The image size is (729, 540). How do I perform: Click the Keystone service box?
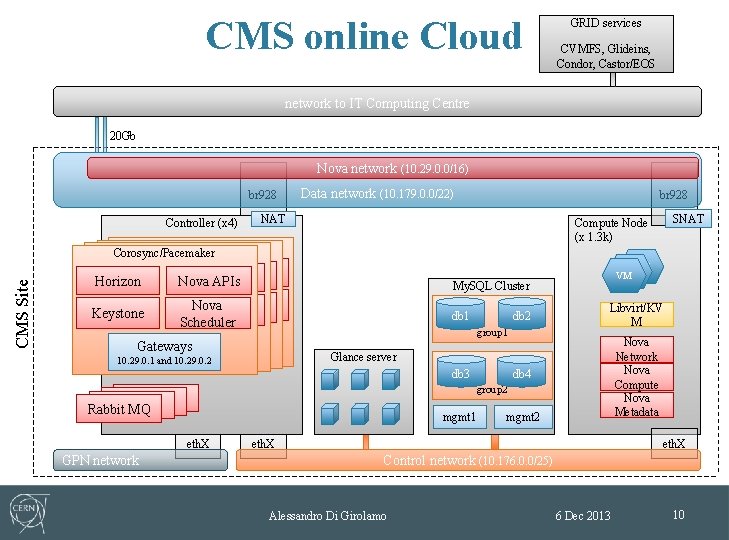pyautogui.click(x=118, y=313)
